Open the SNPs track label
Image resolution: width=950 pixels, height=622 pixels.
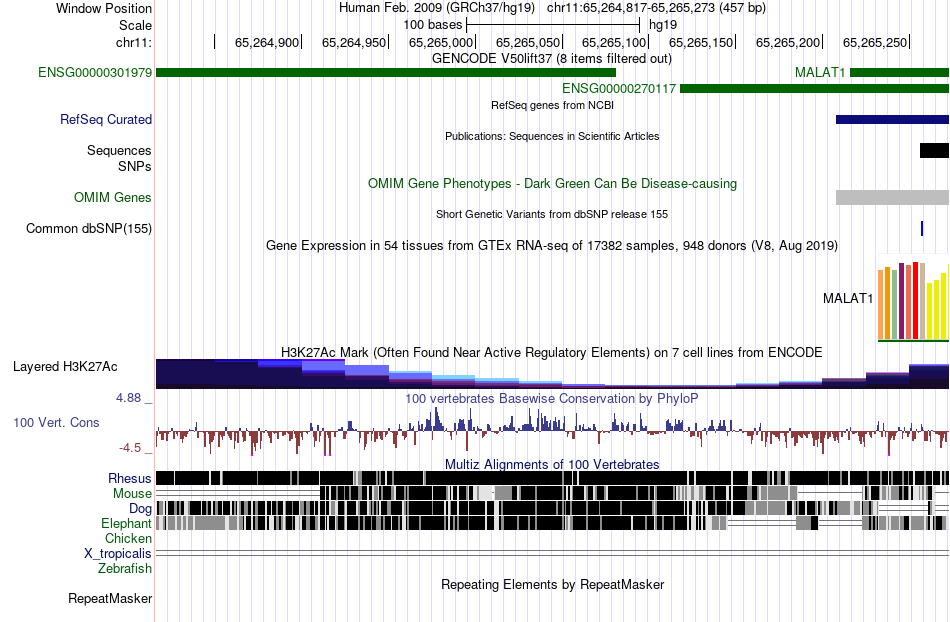click(x=135, y=166)
